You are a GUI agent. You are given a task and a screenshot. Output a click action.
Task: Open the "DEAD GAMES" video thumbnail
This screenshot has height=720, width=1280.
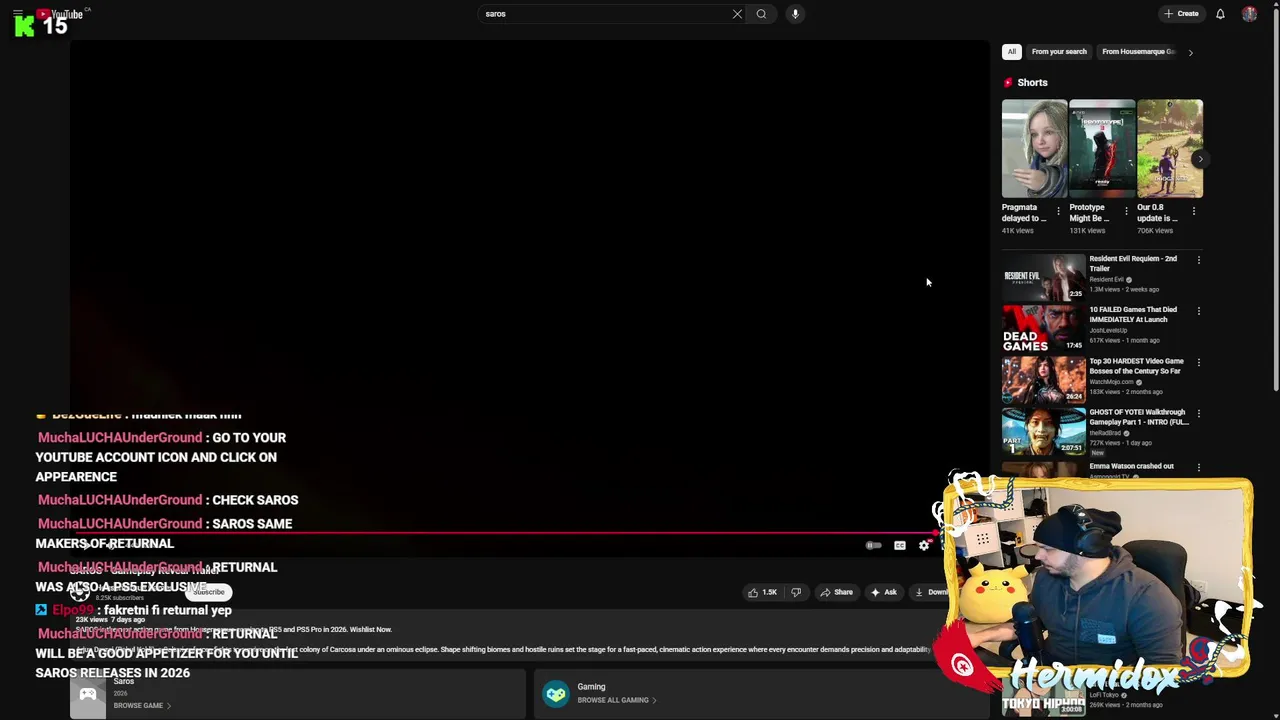(x=1043, y=328)
